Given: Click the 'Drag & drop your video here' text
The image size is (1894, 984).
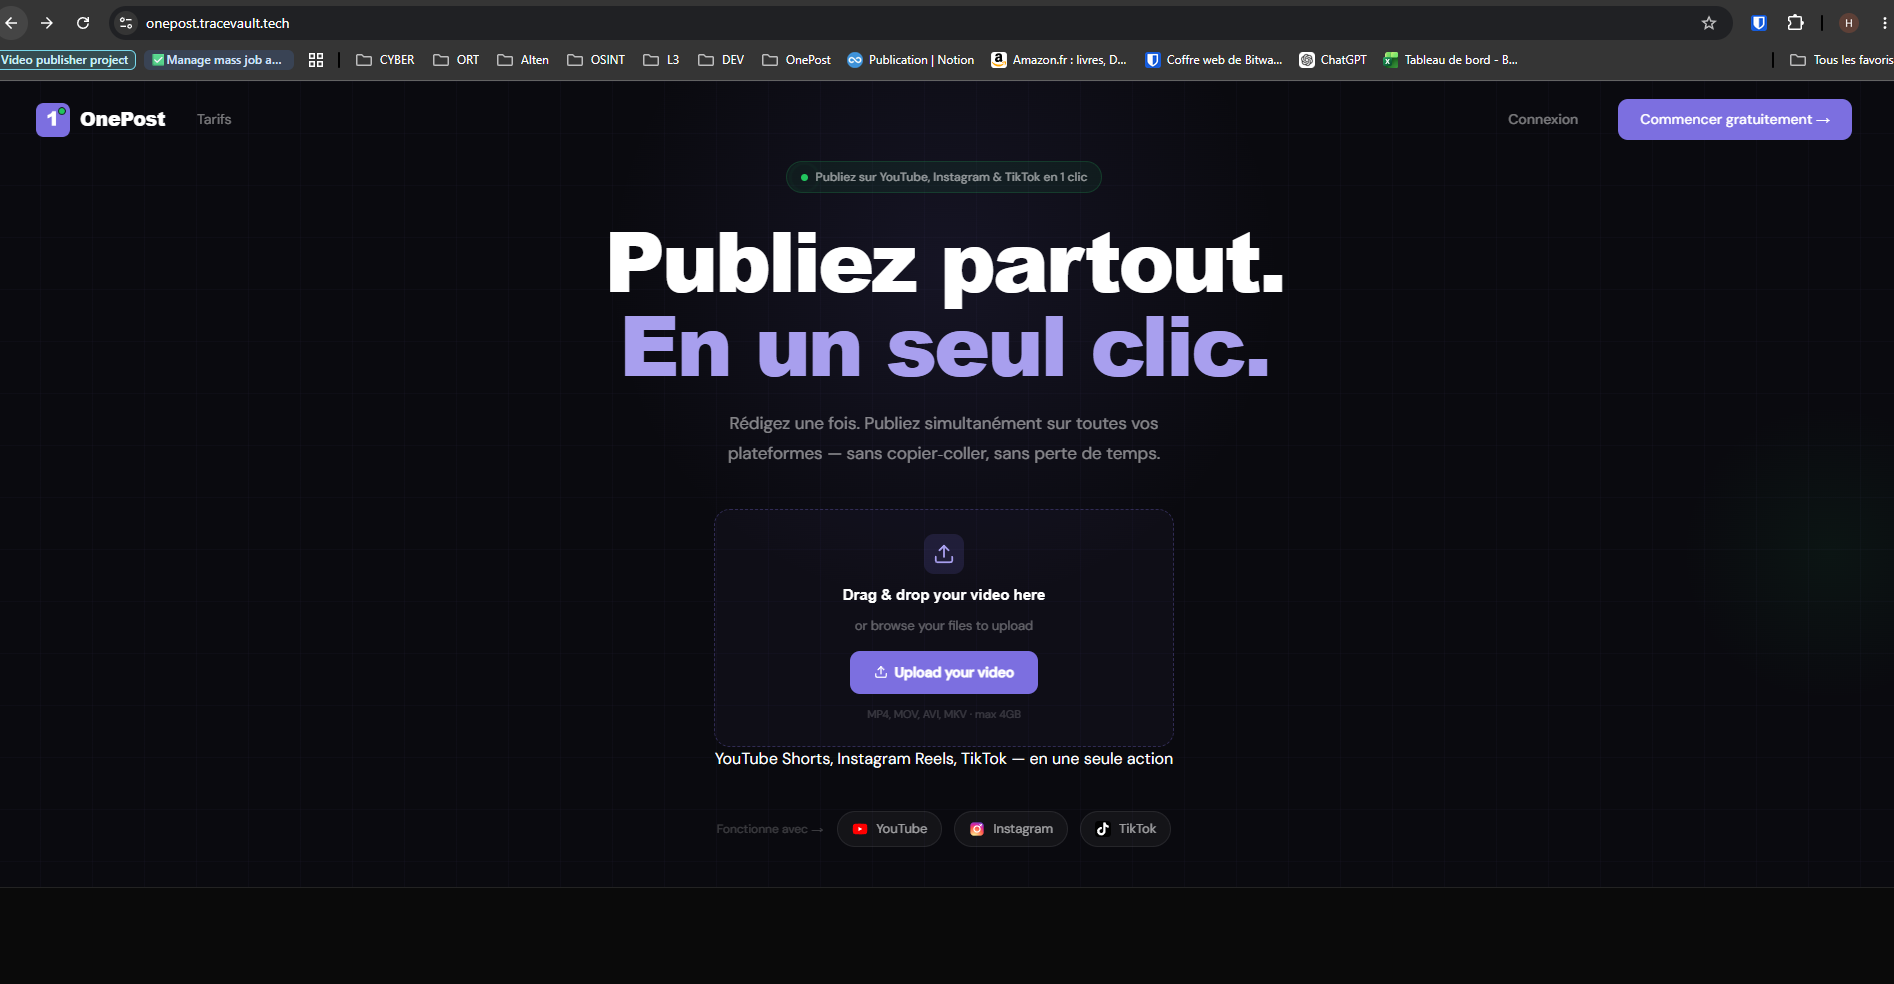Looking at the screenshot, I should tap(944, 595).
